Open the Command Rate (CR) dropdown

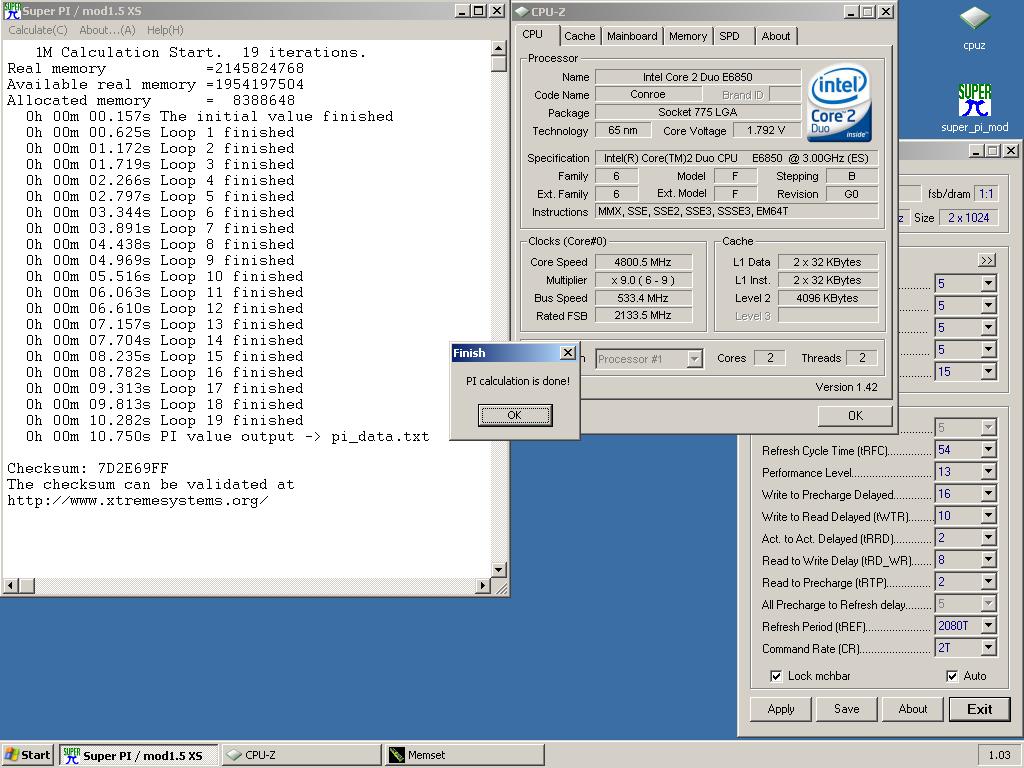[988, 648]
